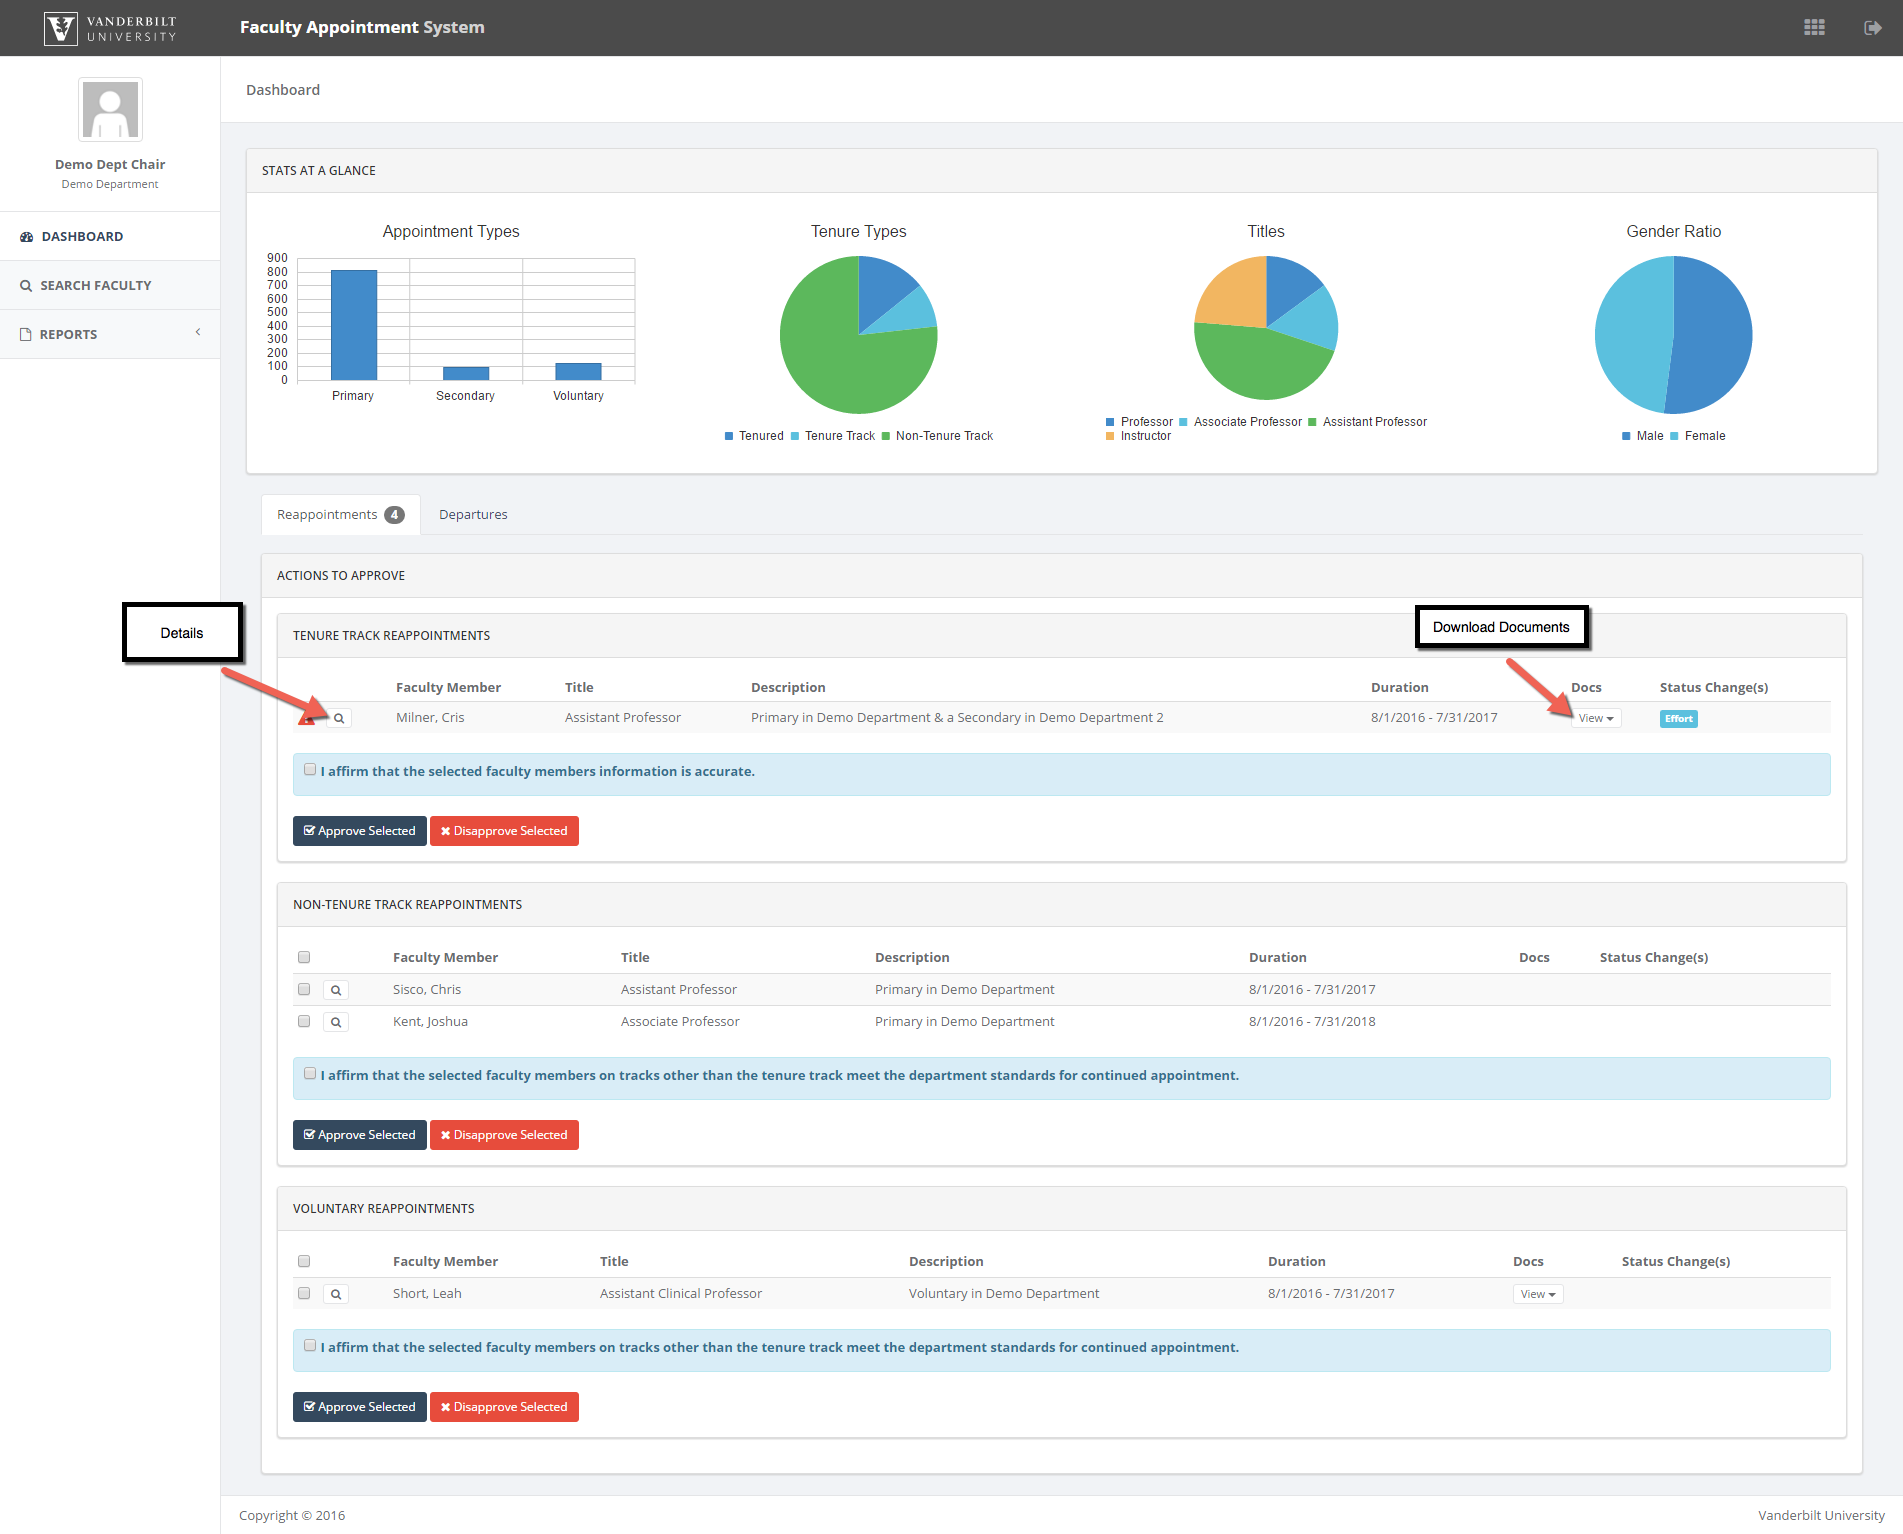Switch to the Departures tab
The width and height of the screenshot is (1903, 1534).
[x=473, y=515]
